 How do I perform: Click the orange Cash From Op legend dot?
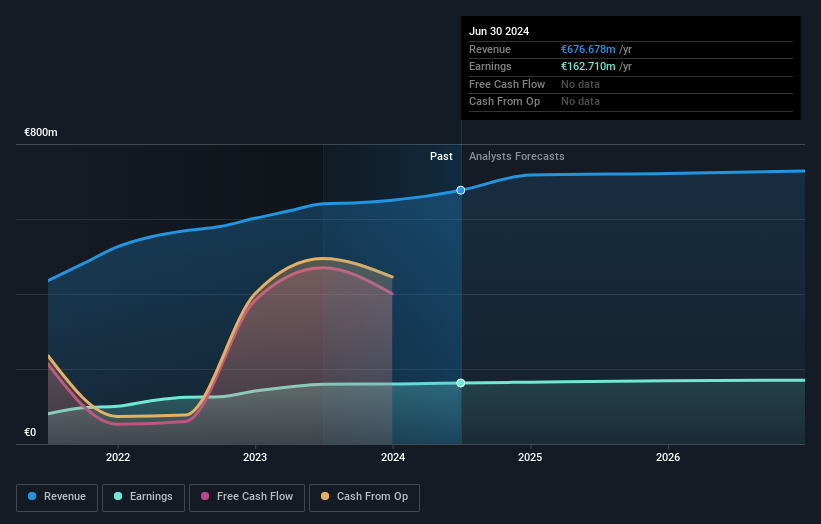click(x=325, y=496)
